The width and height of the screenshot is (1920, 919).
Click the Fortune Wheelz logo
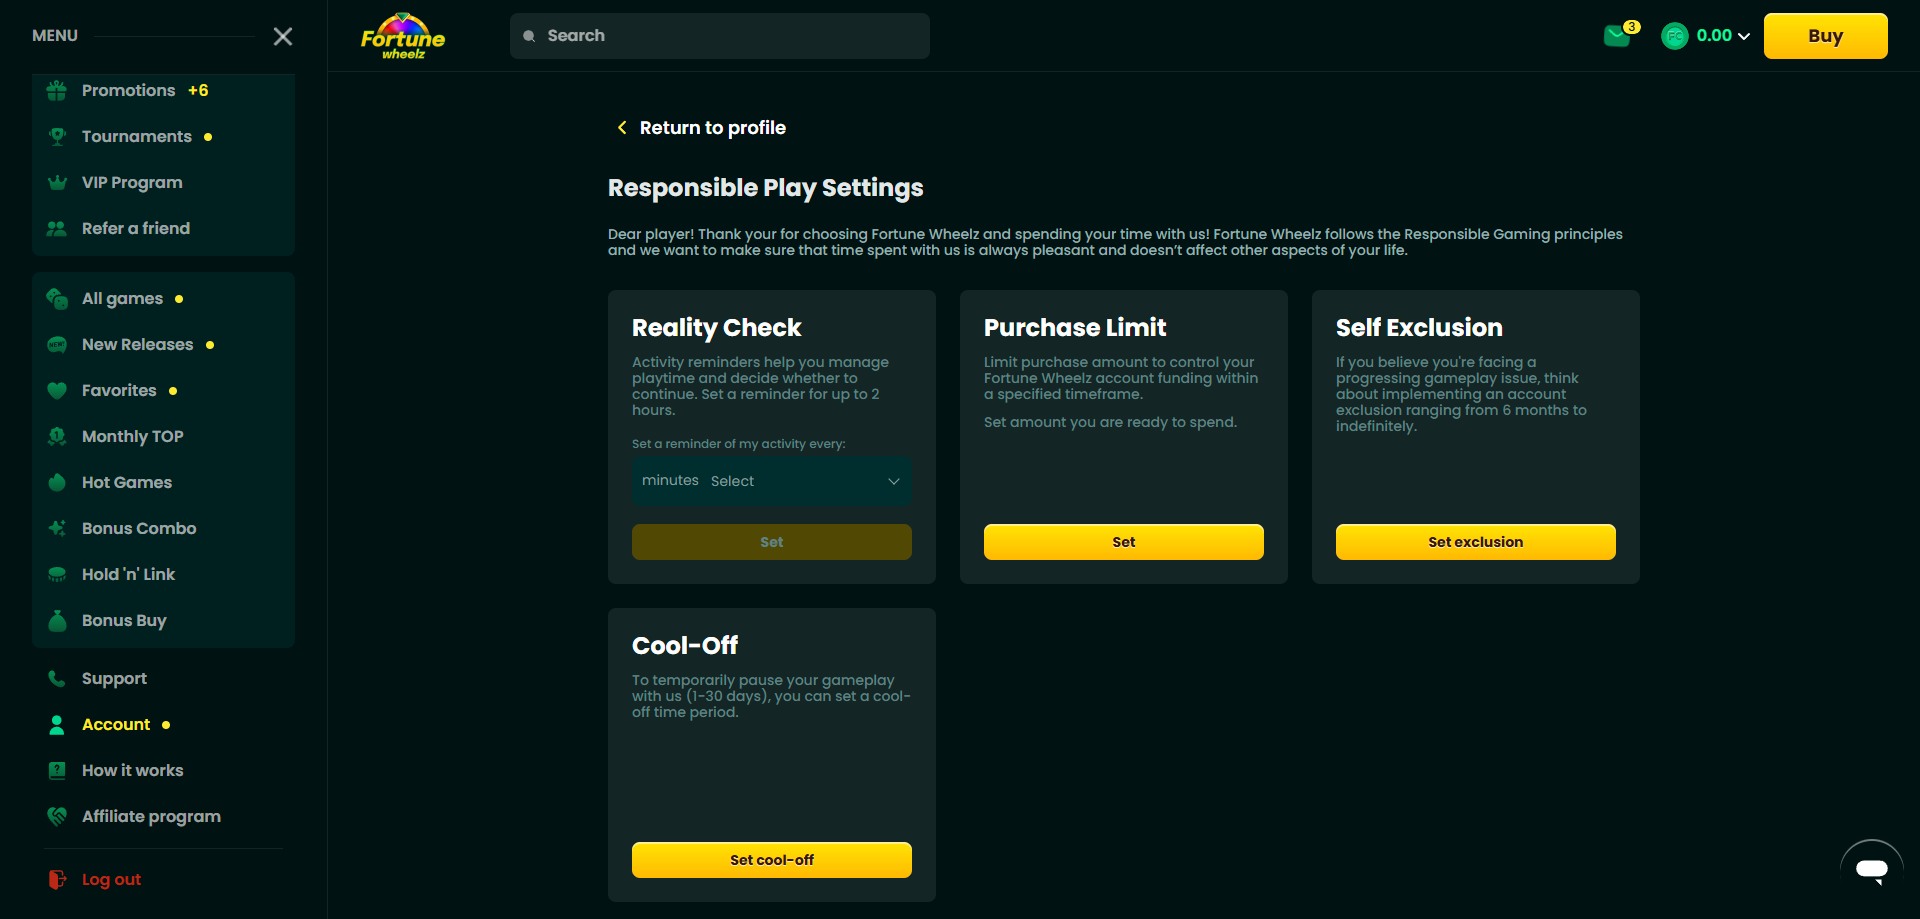tap(403, 36)
